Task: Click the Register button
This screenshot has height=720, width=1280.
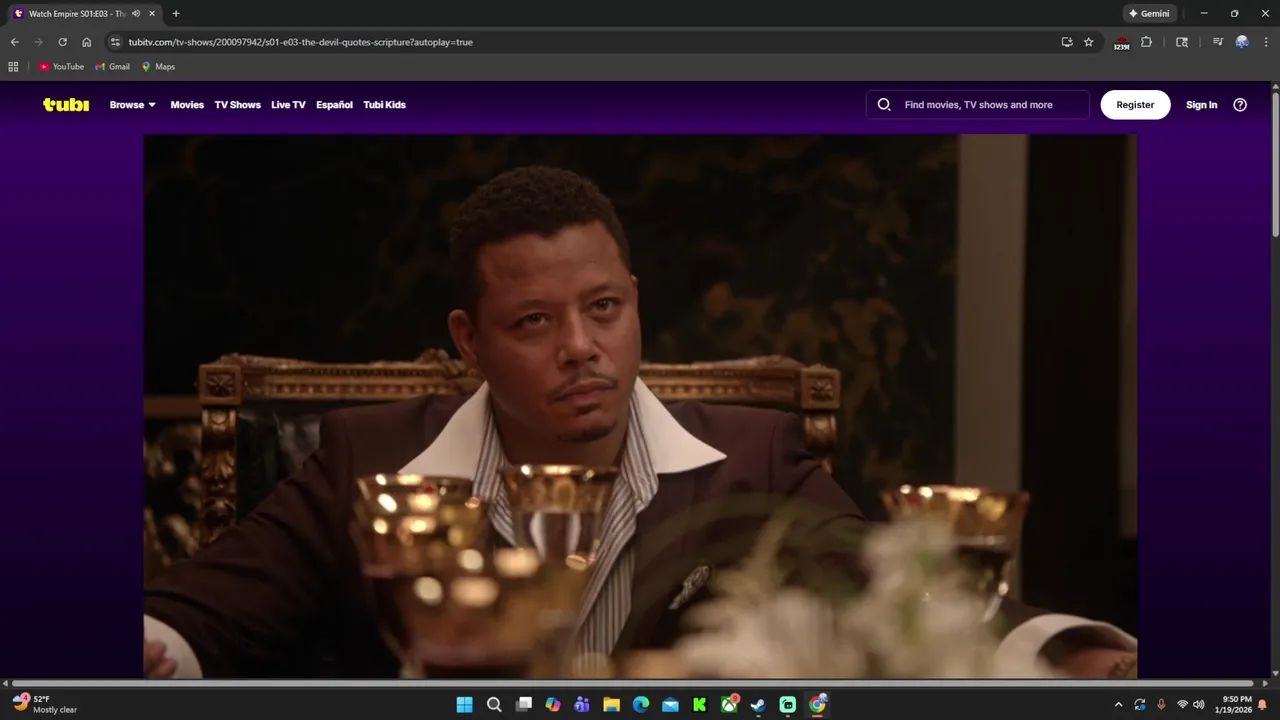Action: [x=1135, y=104]
